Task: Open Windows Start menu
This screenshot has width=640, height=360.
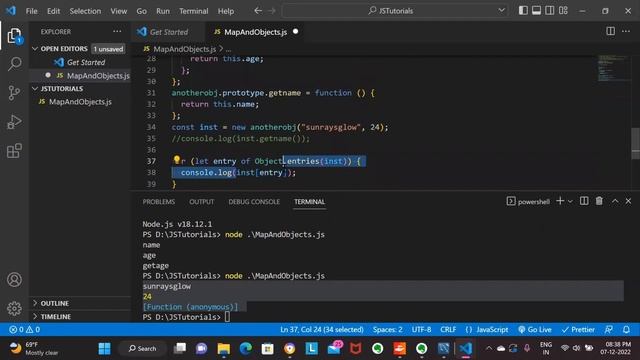Action: pos(104,349)
